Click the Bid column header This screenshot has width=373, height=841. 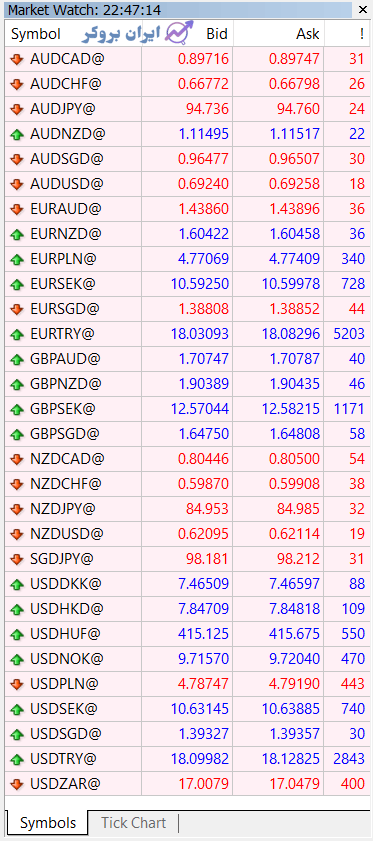217,34
